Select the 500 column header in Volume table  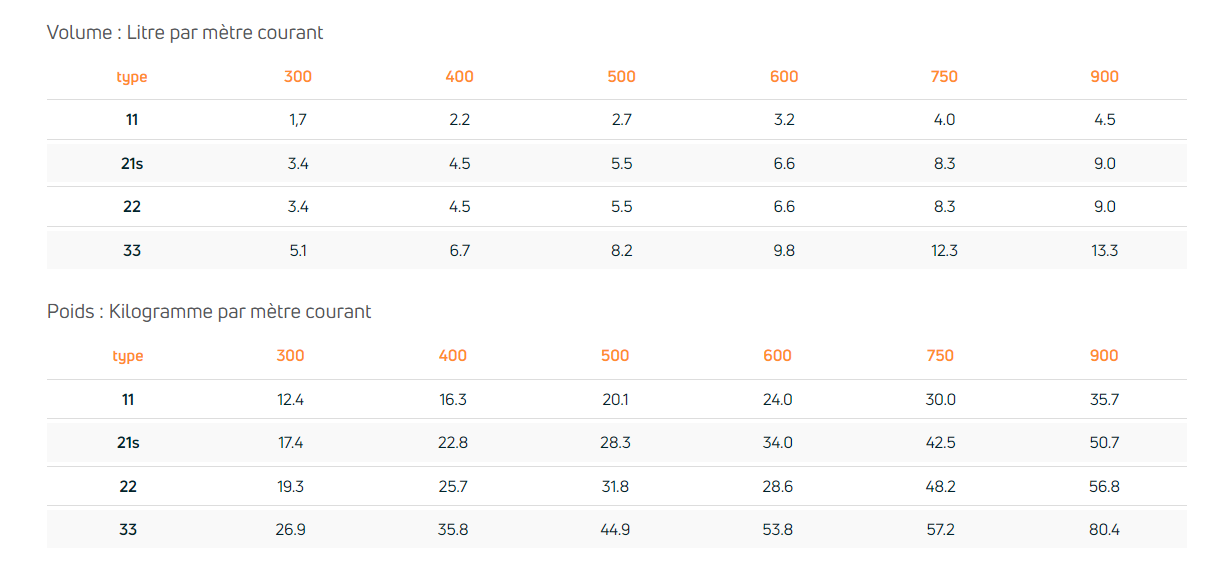[621, 77]
